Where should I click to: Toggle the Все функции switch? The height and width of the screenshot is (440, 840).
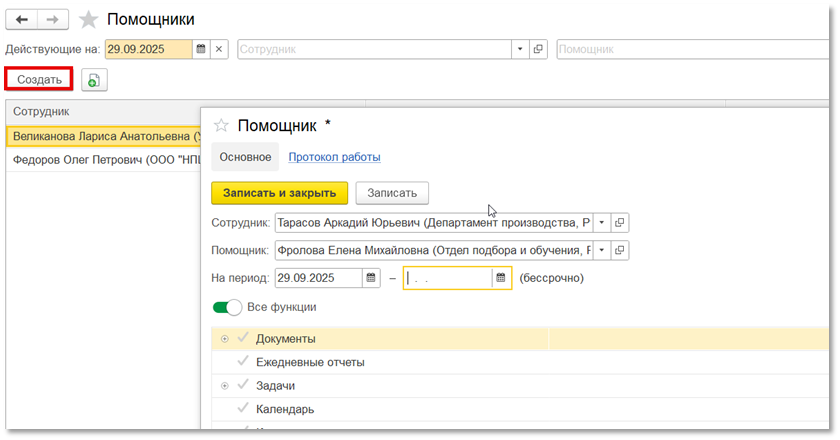pos(226,307)
